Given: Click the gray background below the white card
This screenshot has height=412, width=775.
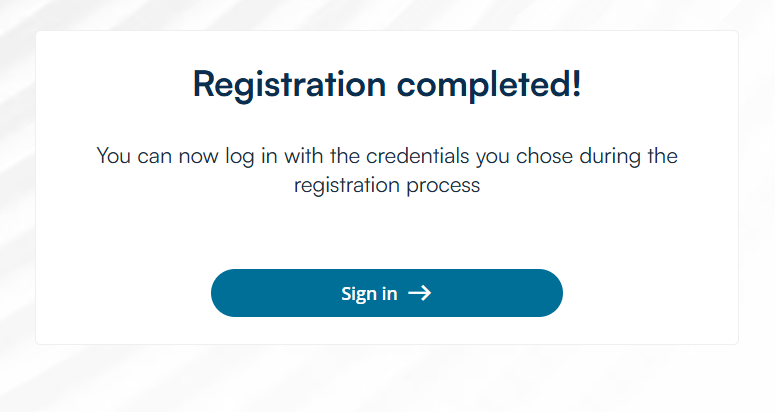Looking at the screenshot, I should click(x=386, y=380).
